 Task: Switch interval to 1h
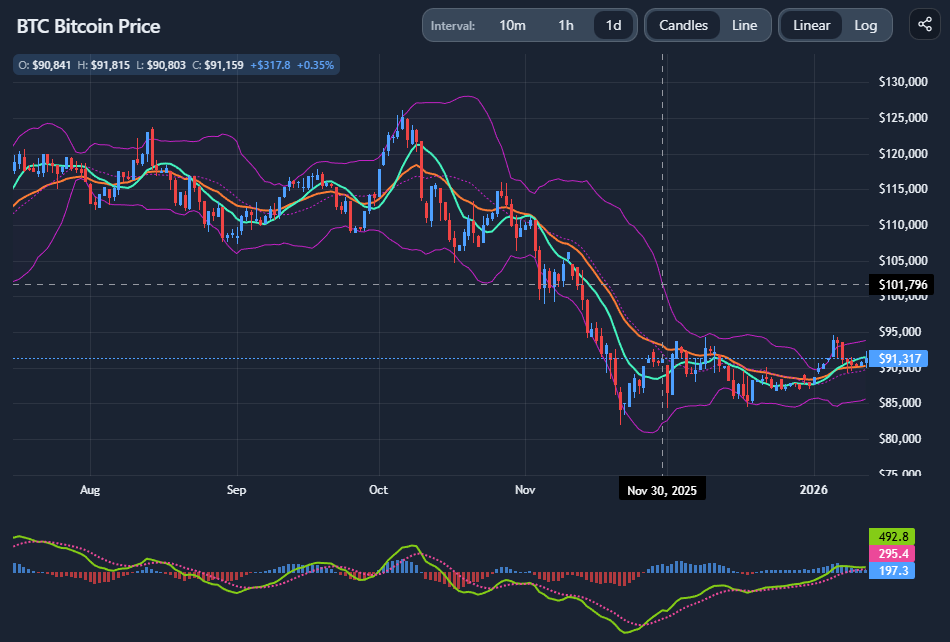click(566, 25)
